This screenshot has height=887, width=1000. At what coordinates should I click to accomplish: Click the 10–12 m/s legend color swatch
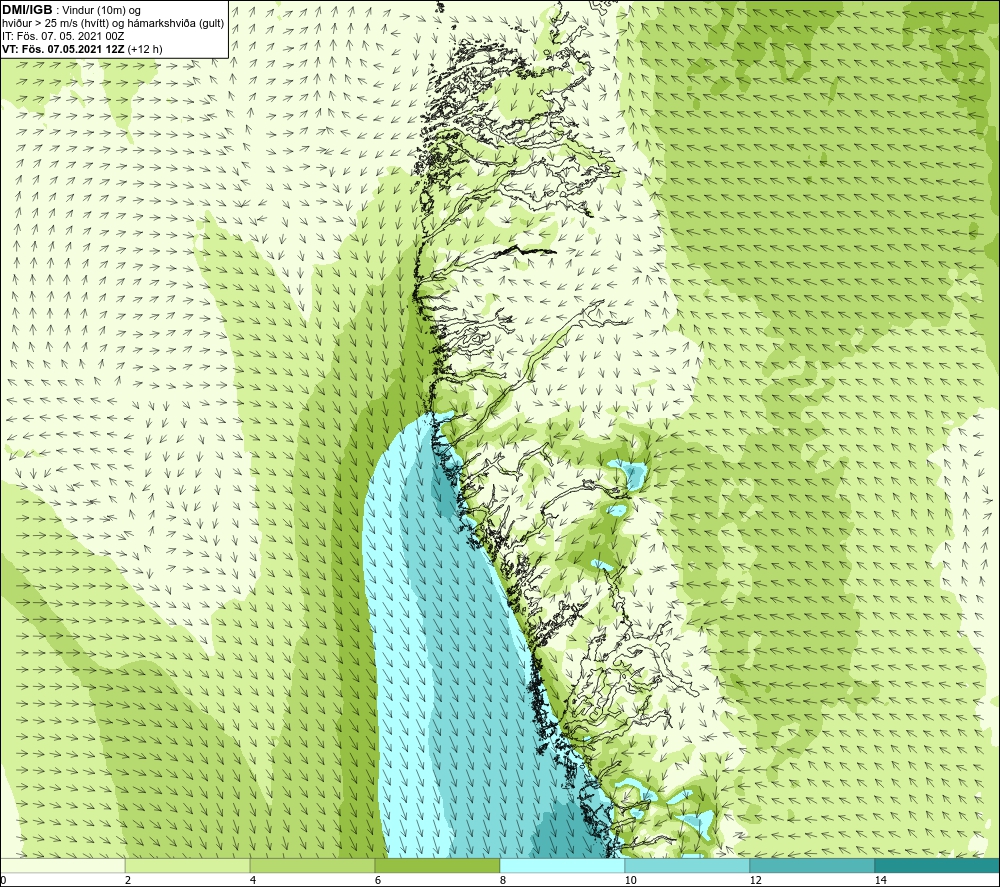[x=688, y=865]
